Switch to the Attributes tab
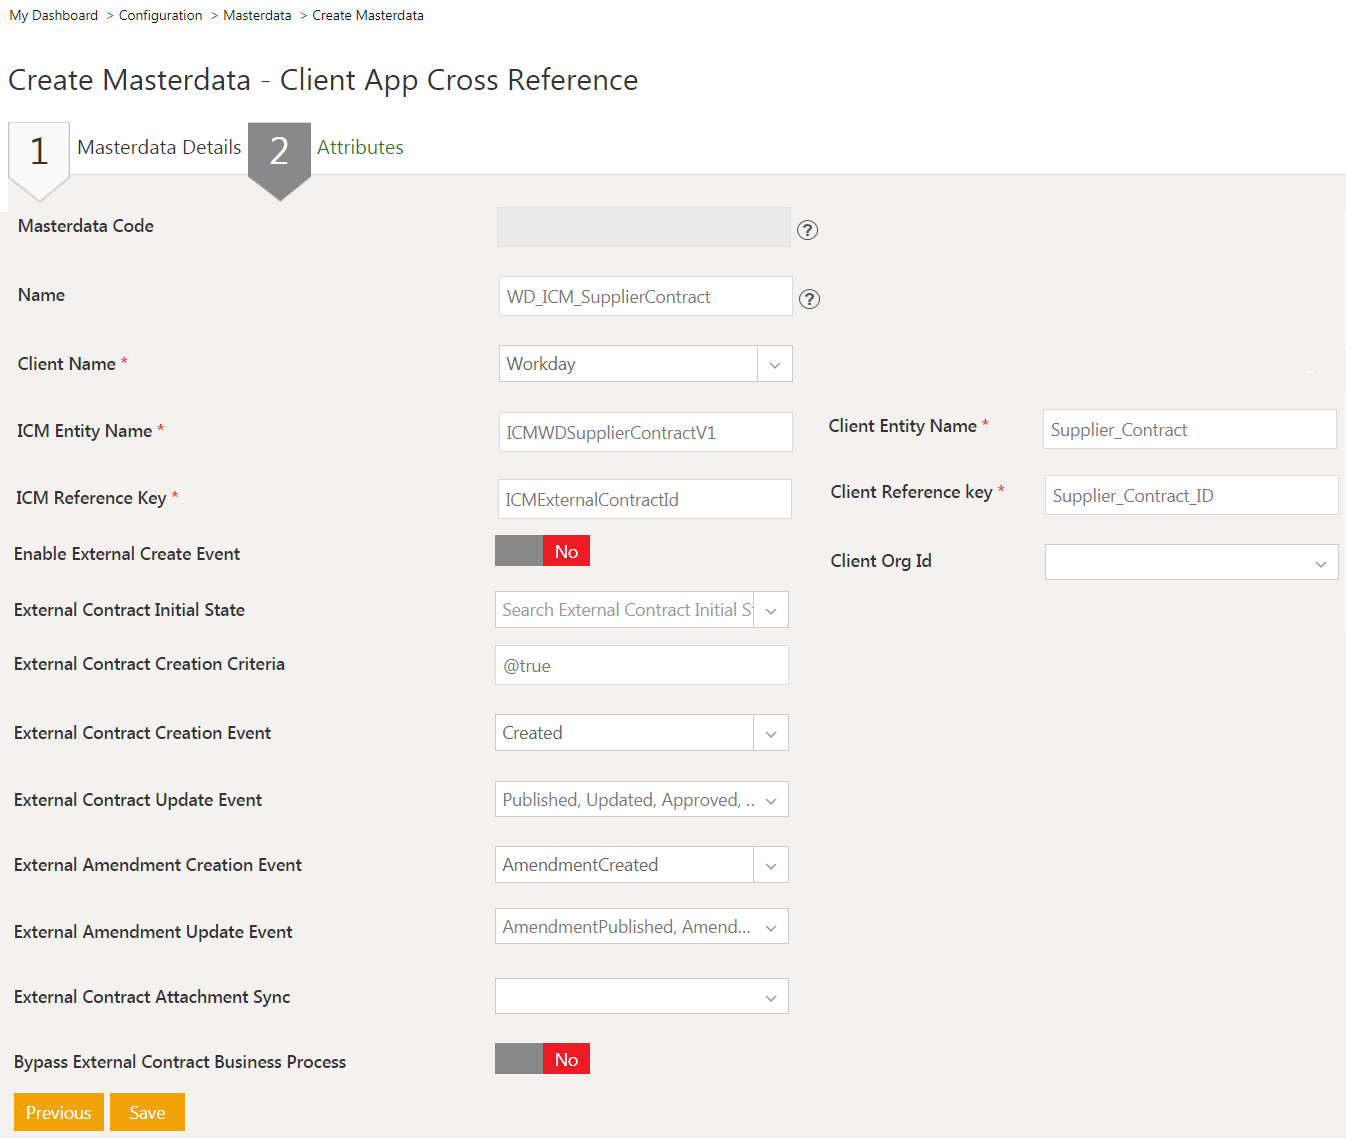This screenshot has height=1138, width=1346. tap(360, 147)
